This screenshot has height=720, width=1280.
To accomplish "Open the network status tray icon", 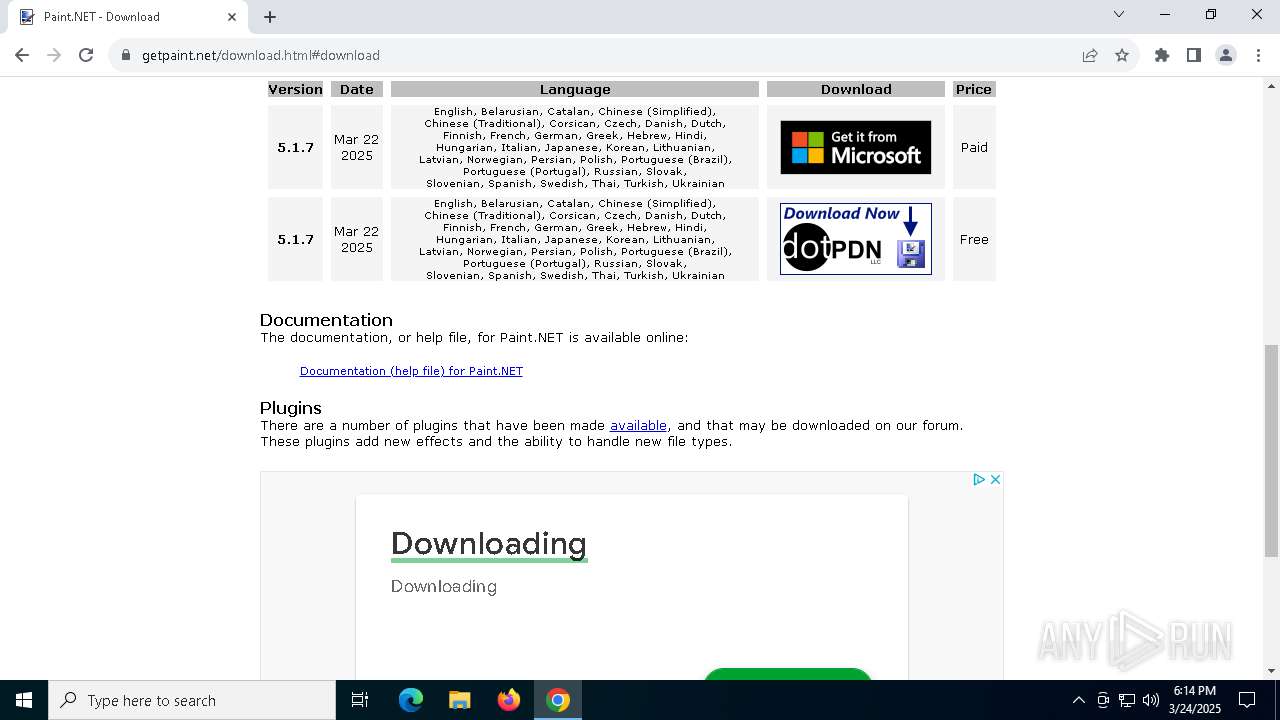I will pyautogui.click(x=1127, y=700).
